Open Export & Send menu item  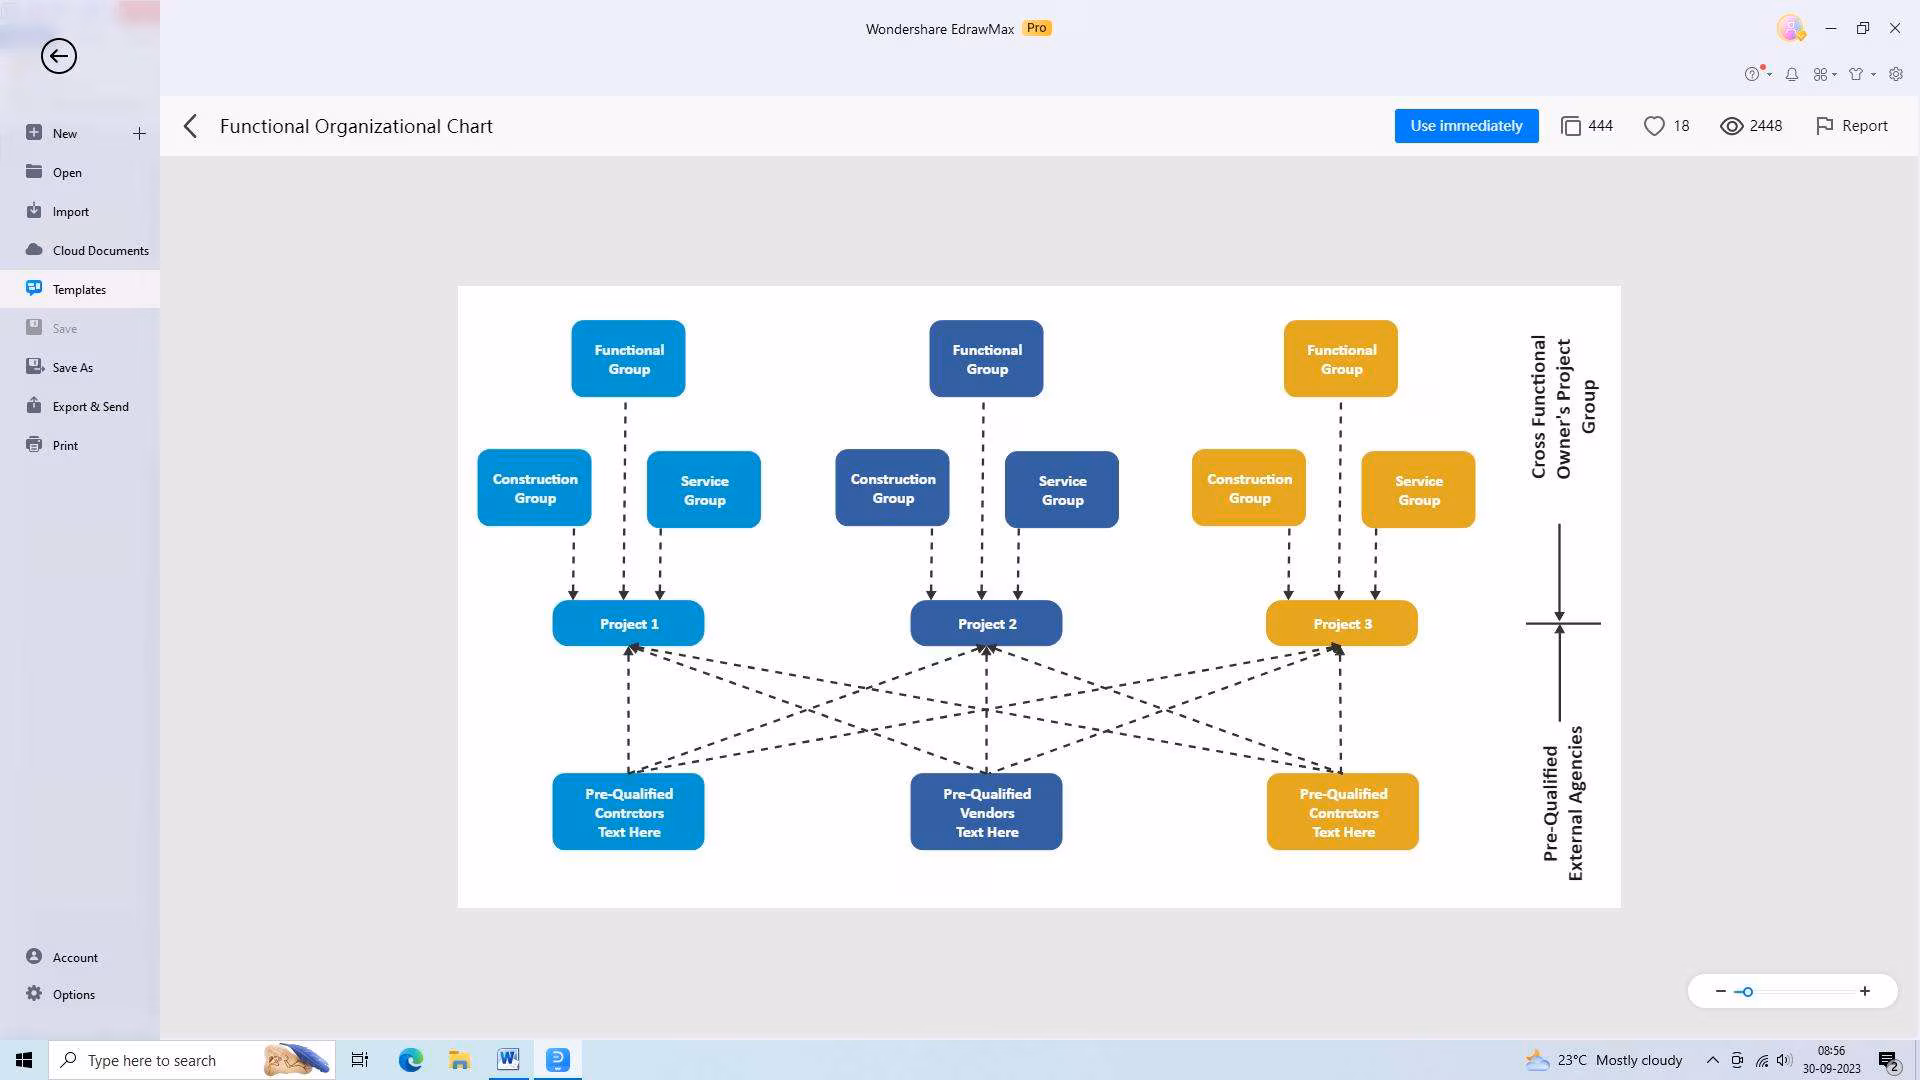[x=90, y=406]
